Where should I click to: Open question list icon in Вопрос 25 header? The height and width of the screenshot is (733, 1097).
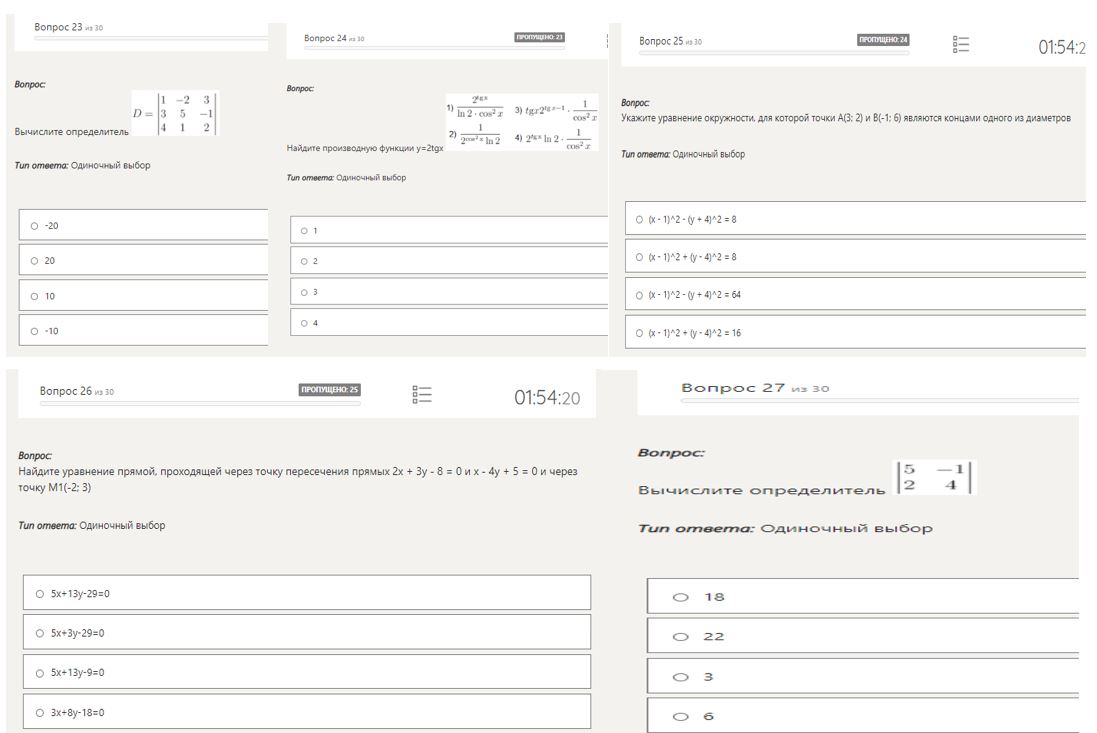point(961,43)
